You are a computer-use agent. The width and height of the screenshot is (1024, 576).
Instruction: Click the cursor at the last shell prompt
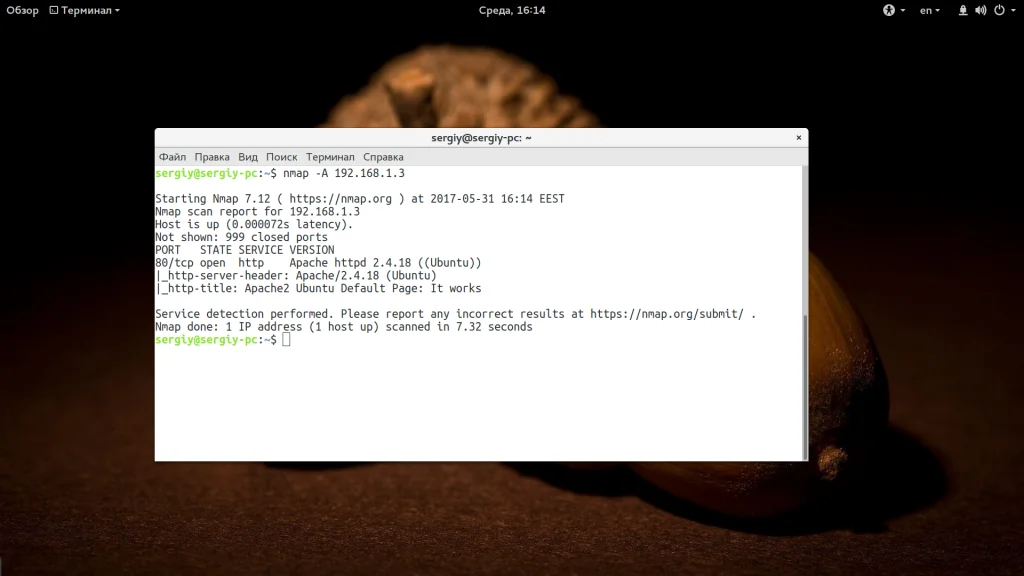coord(286,340)
